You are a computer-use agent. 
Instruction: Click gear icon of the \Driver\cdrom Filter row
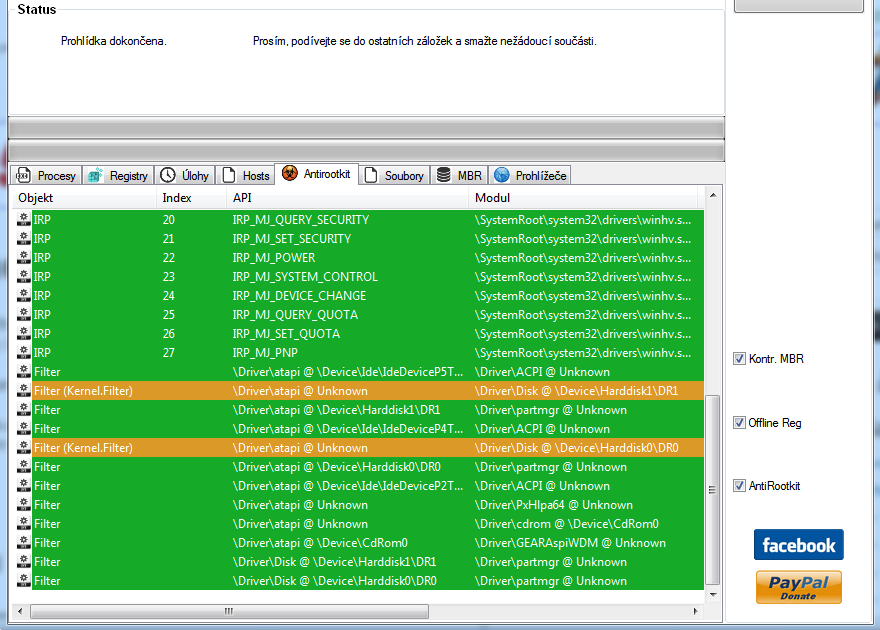(x=24, y=524)
